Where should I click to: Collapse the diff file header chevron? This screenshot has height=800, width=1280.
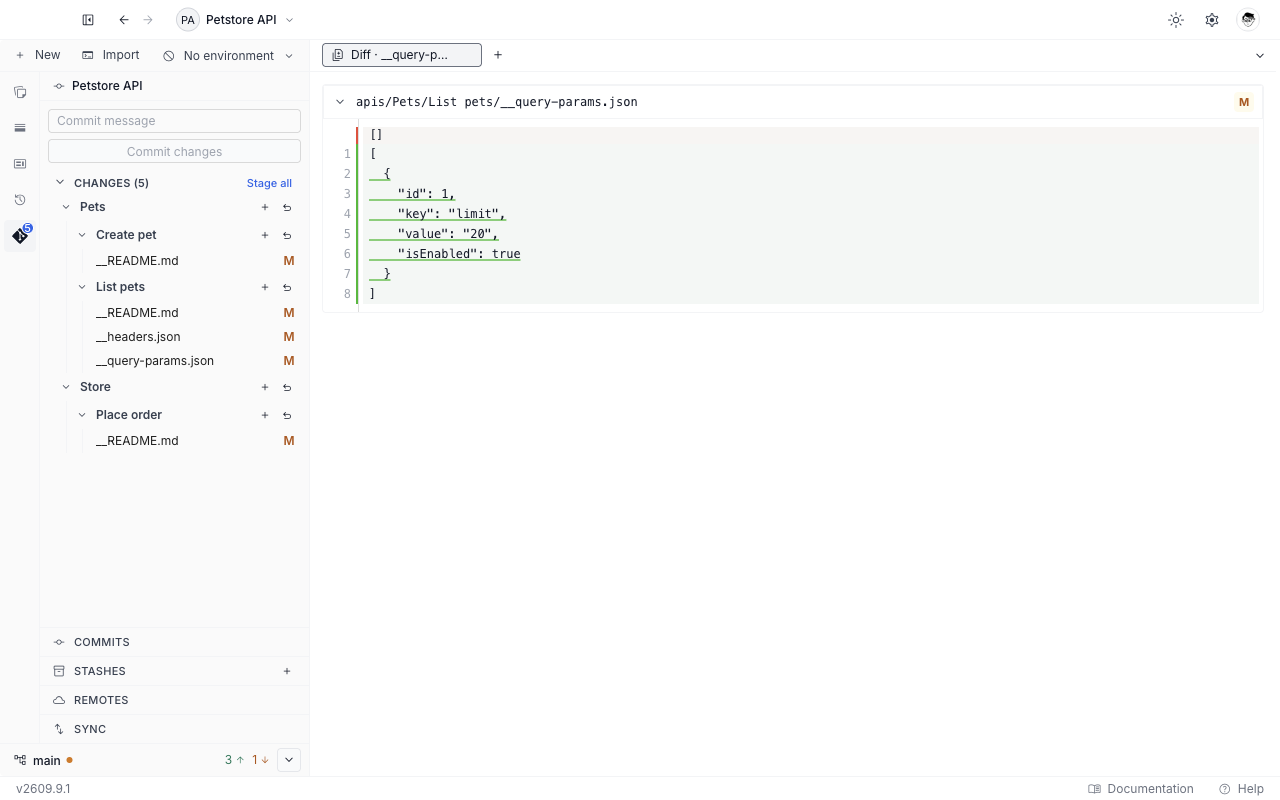[x=340, y=102]
